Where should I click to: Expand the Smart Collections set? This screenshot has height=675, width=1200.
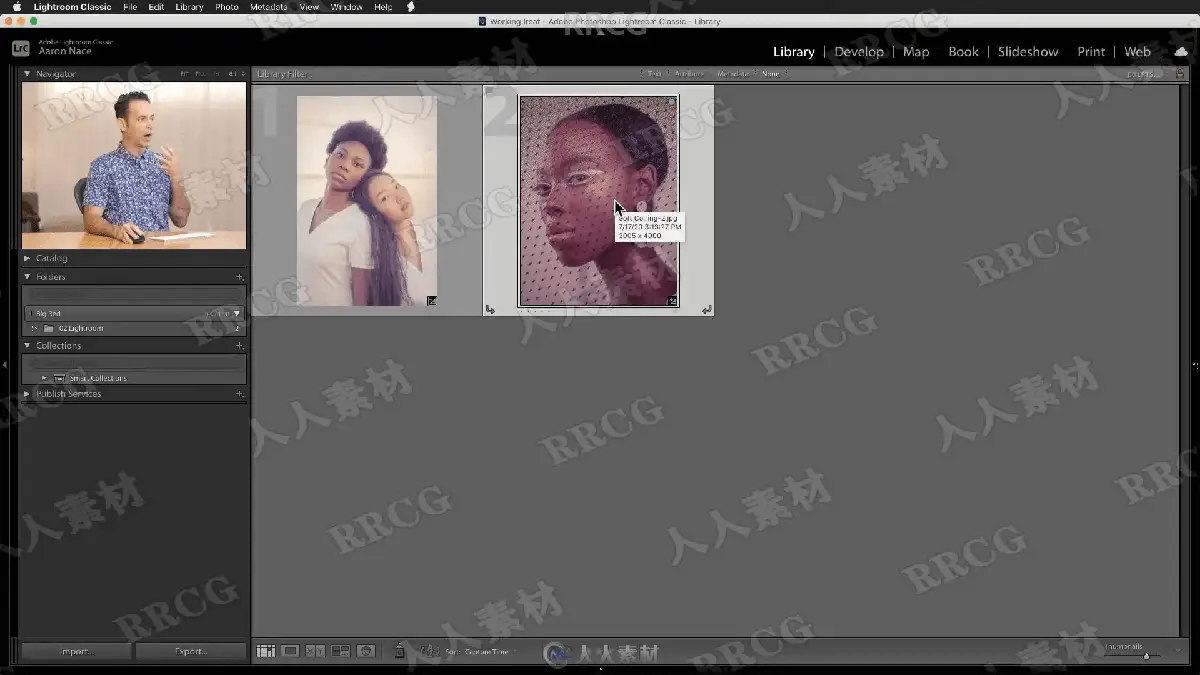[44, 378]
